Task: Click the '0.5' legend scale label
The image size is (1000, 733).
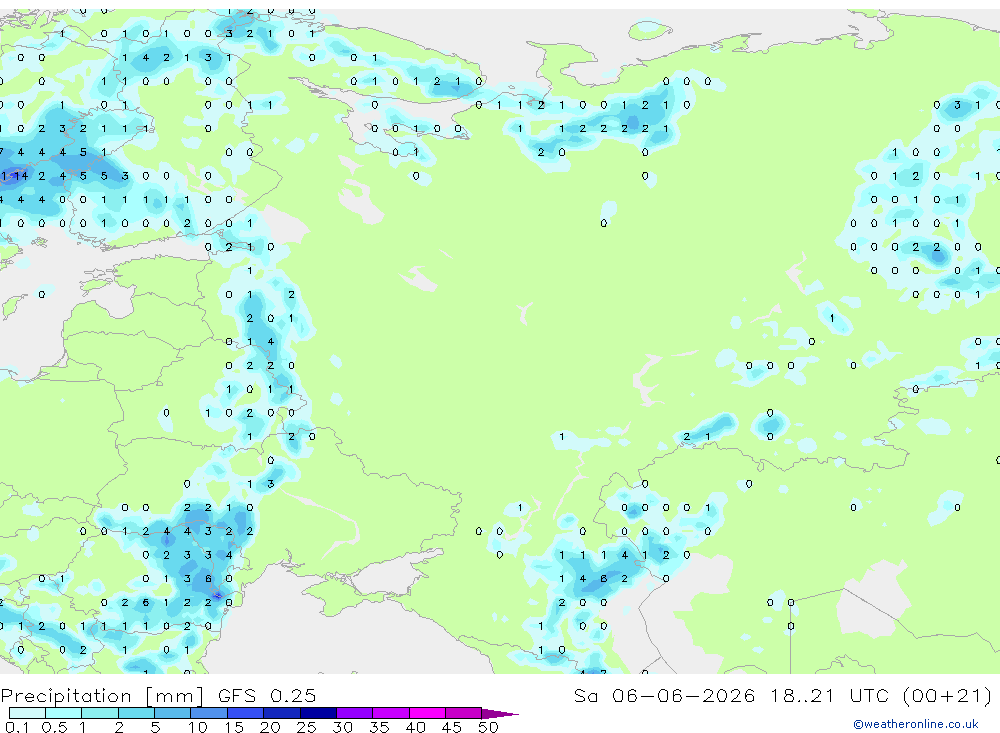Action: [54, 727]
